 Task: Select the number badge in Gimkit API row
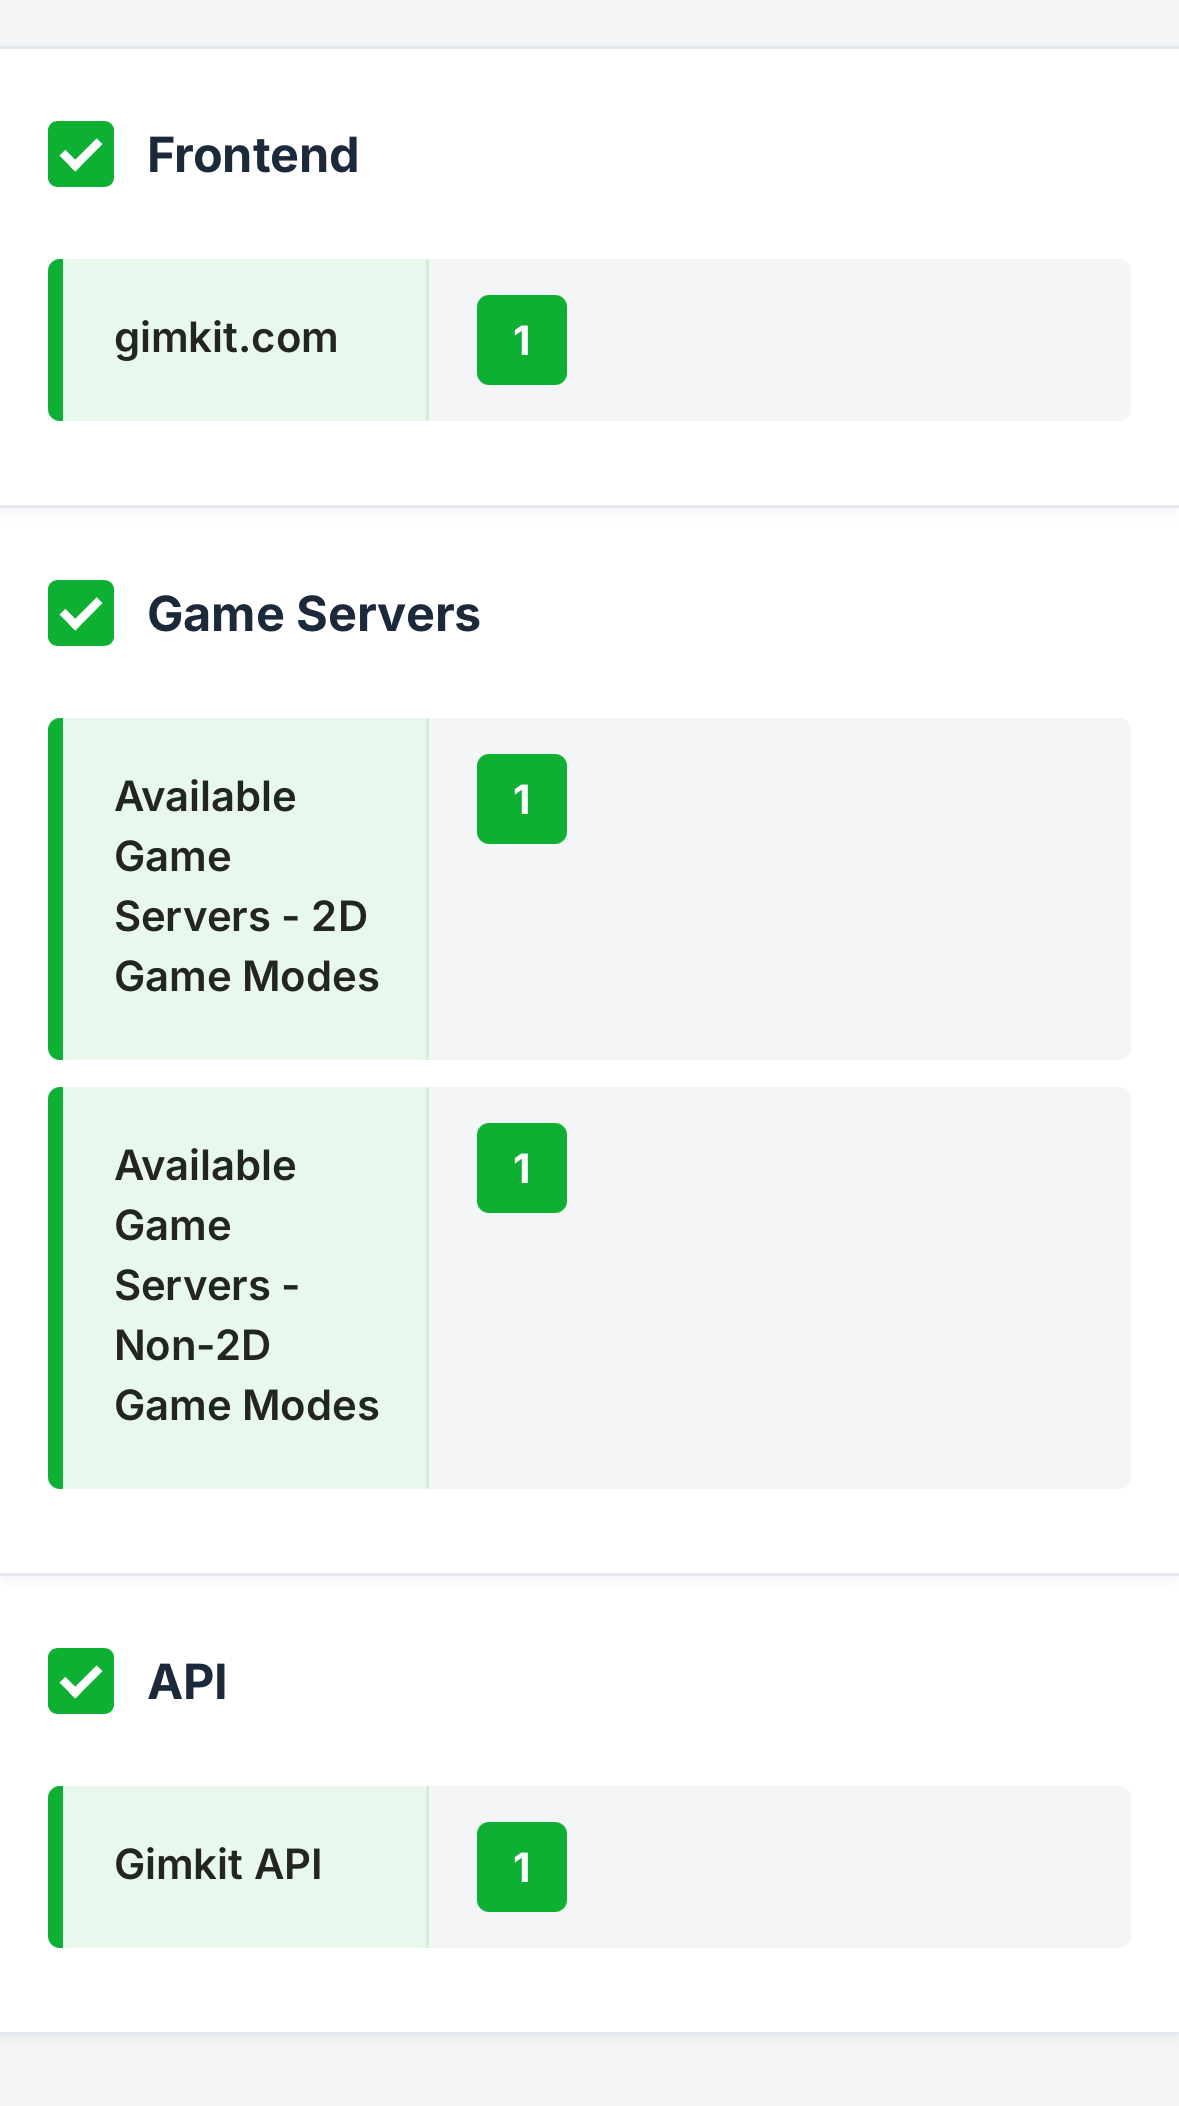pyautogui.click(x=521, y=1867)
